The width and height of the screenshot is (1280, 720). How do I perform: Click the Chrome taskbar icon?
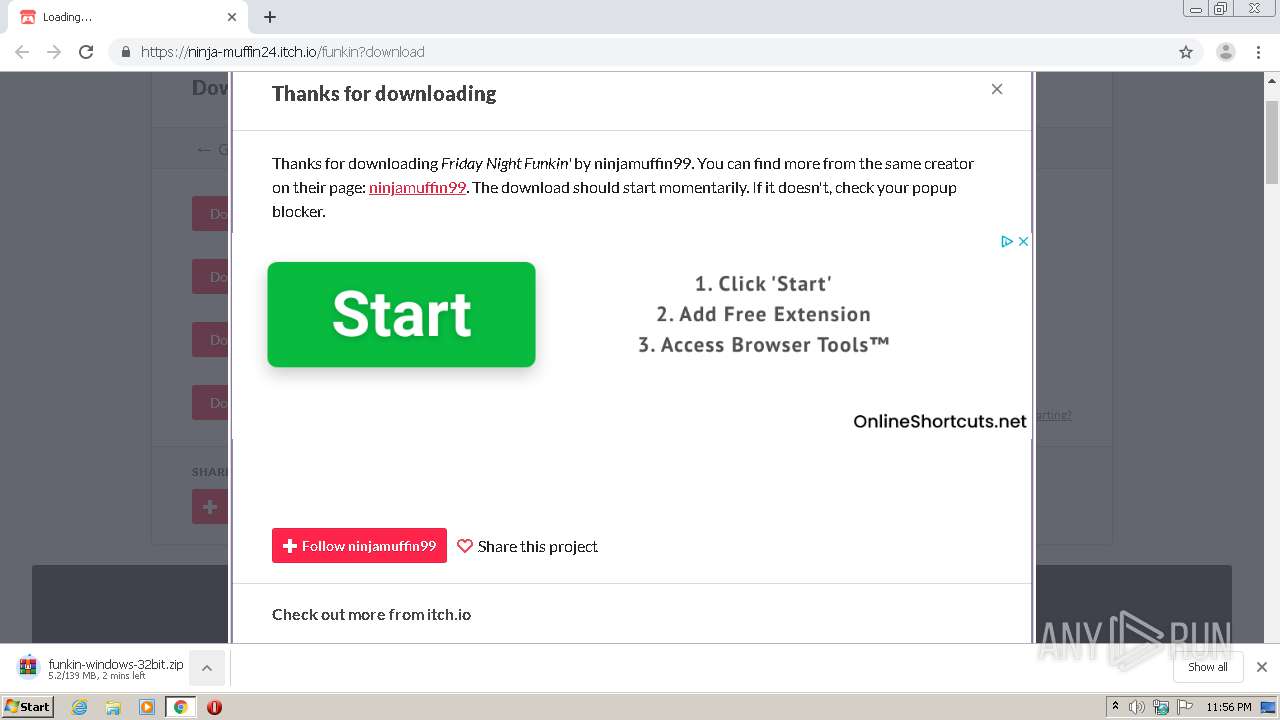(x=180, y=707)
